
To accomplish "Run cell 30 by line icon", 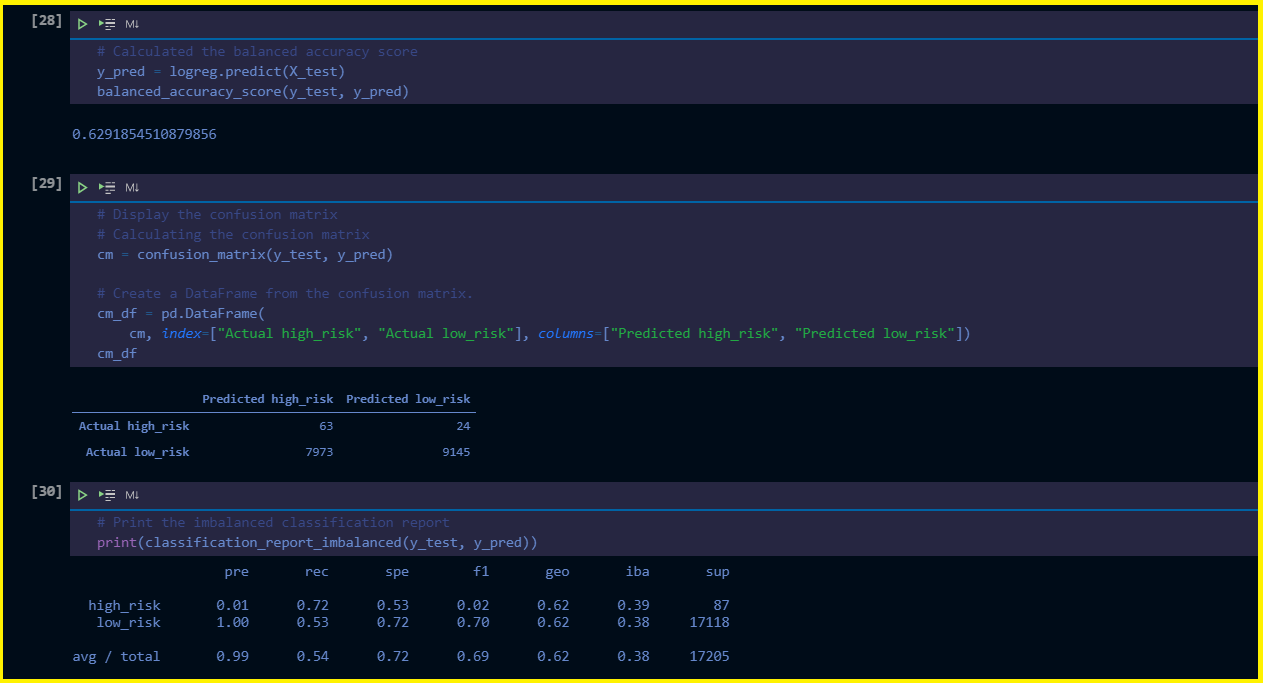I will point(107,495).
